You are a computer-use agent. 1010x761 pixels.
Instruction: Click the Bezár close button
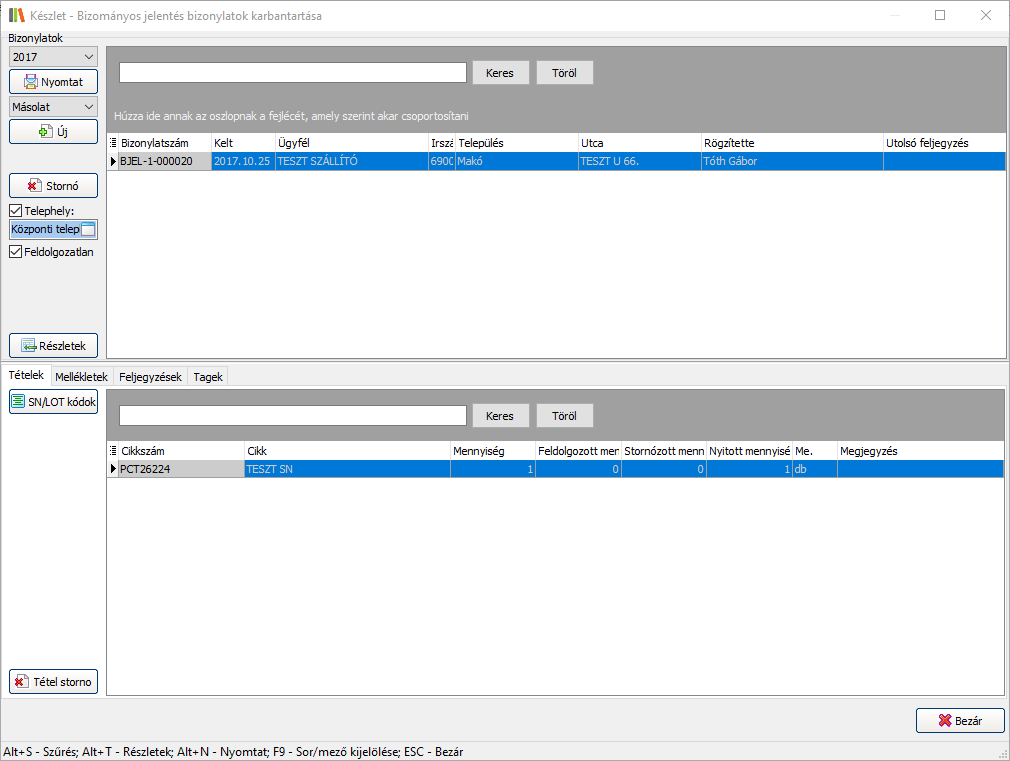pyautogui.click(x=959, y=721)
